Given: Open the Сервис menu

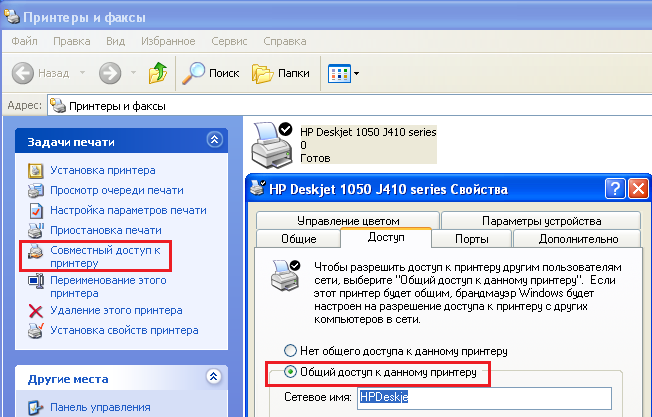Looking at the screenshot, I should tap(229, 41).
